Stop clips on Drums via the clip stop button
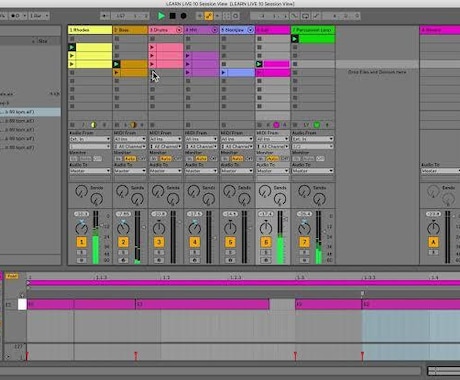Viewport: 460px width, 380px height. 152,125
